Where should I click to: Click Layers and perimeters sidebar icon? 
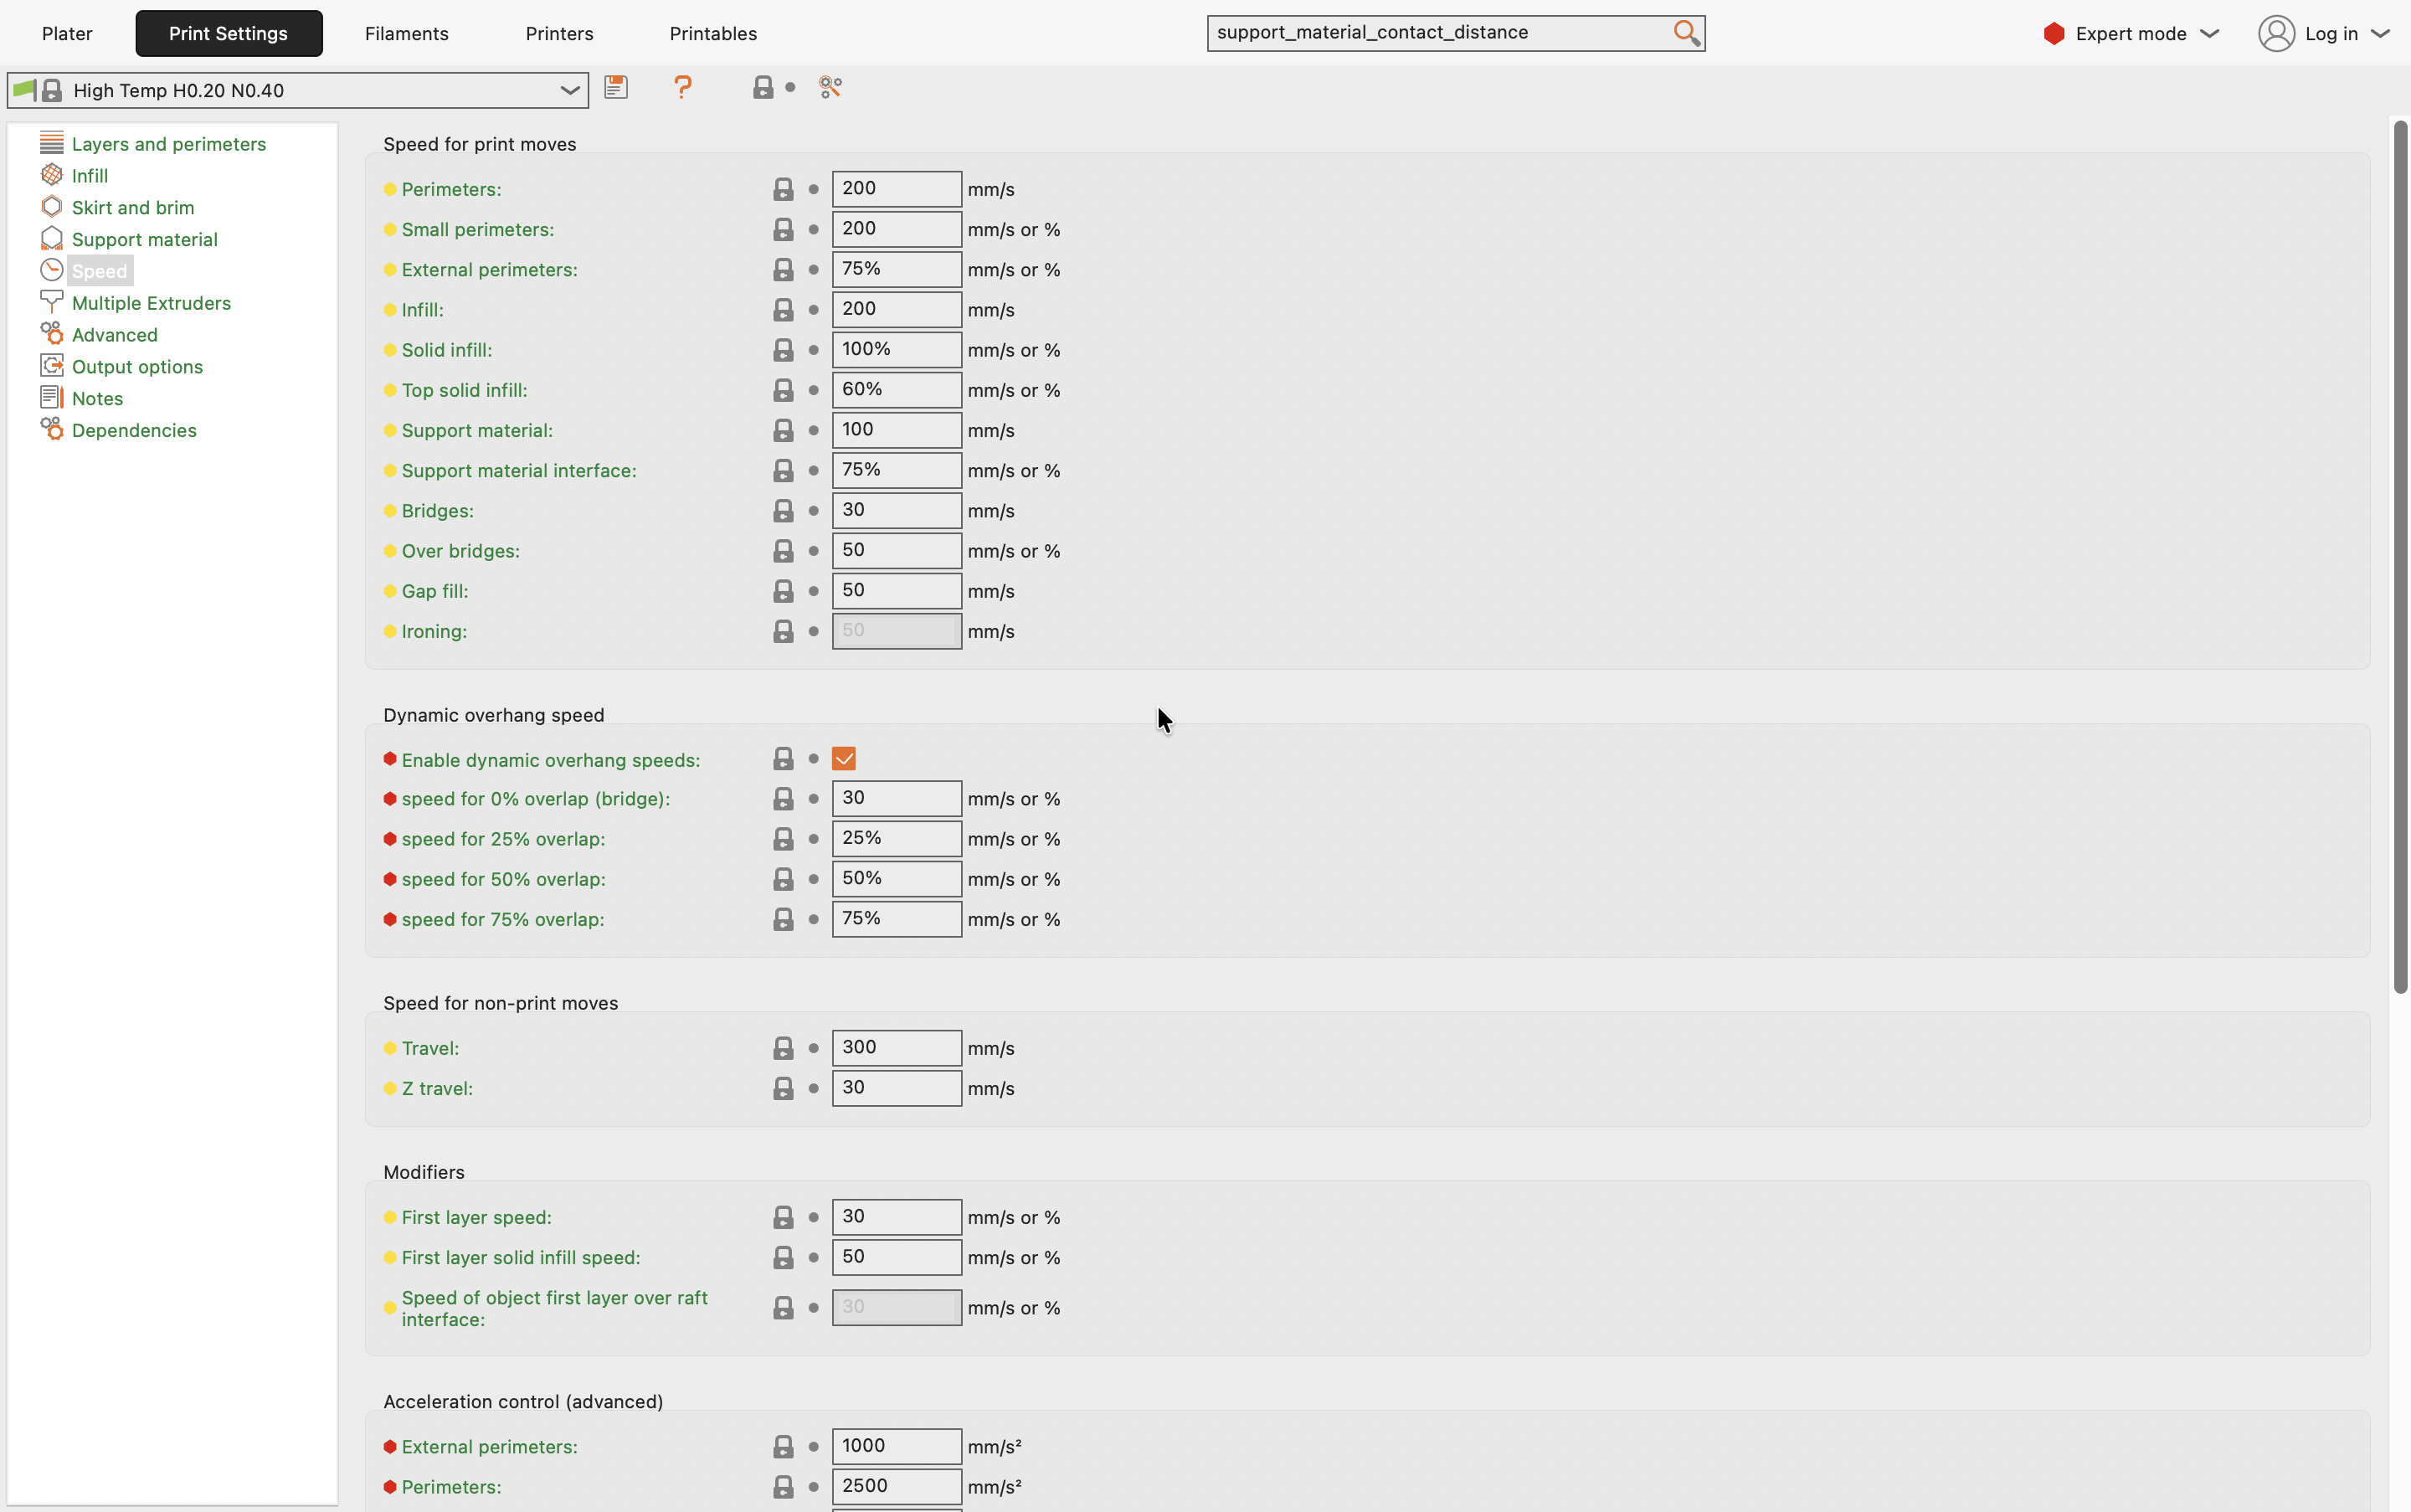click(52, 143)
